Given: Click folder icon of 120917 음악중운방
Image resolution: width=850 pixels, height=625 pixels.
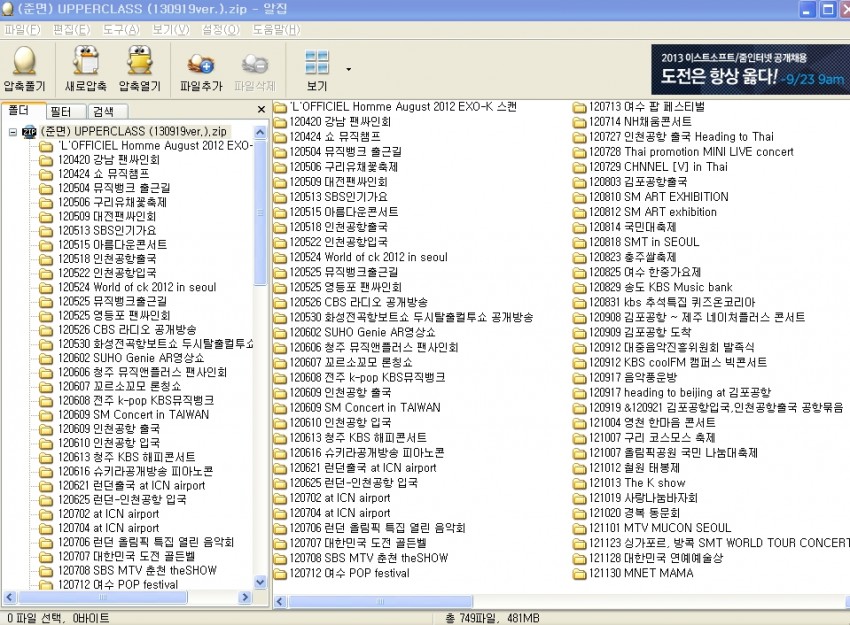Looking at the screenshot, I should click(x=579, y=378).
